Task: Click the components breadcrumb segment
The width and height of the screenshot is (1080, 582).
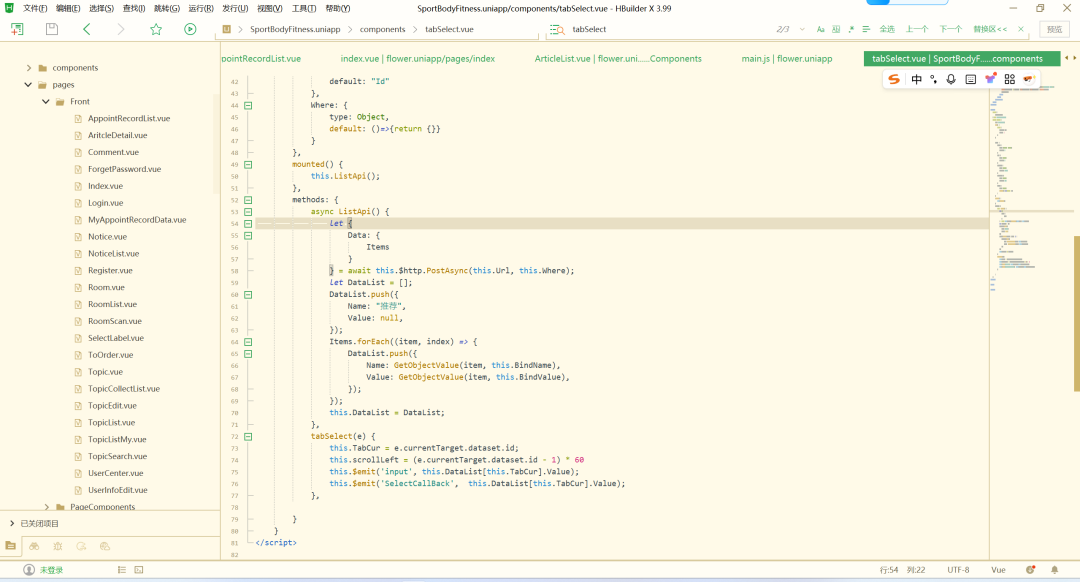Action: pyautogui.click(x=382, y=29)
